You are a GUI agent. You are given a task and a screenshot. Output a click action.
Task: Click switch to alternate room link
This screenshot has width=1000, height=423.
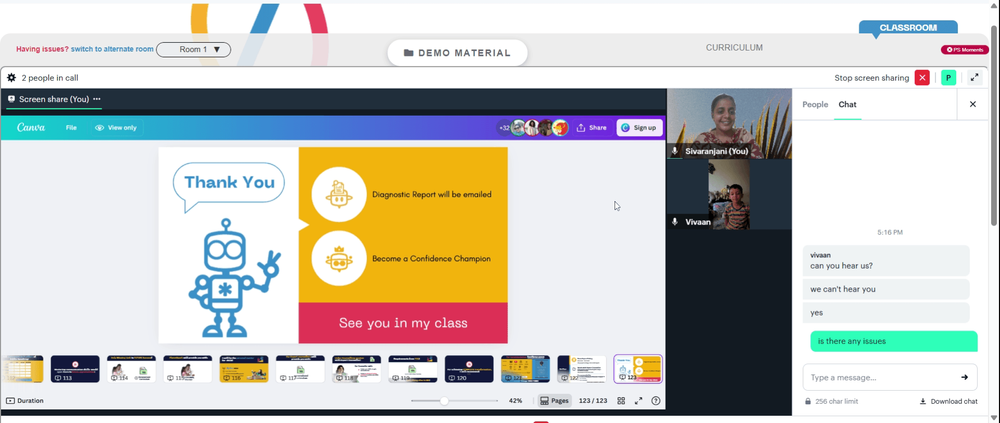coord(112,49)
